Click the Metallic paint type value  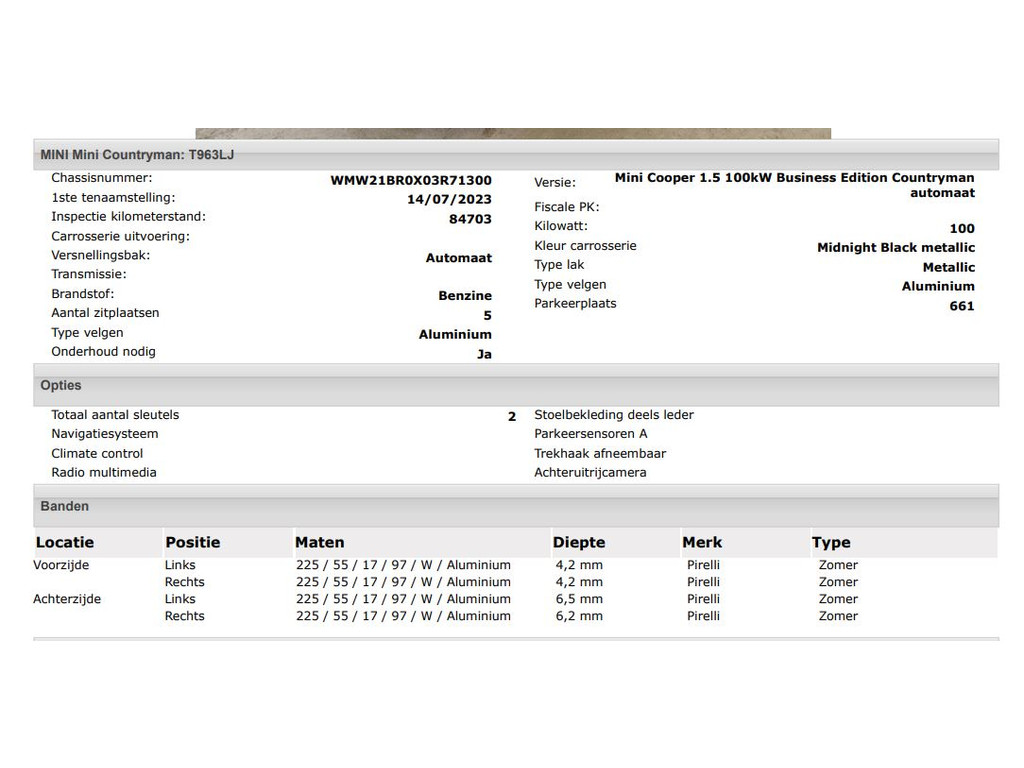pyautogui.click(x=949, y=267)
